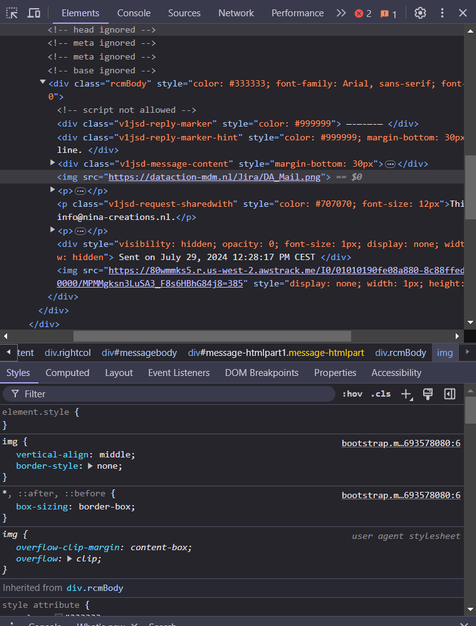Image resolution: width=476 pixels, height=626 pixels.
Task: Select div.rightcol breadcrumb
Action: 67,353
